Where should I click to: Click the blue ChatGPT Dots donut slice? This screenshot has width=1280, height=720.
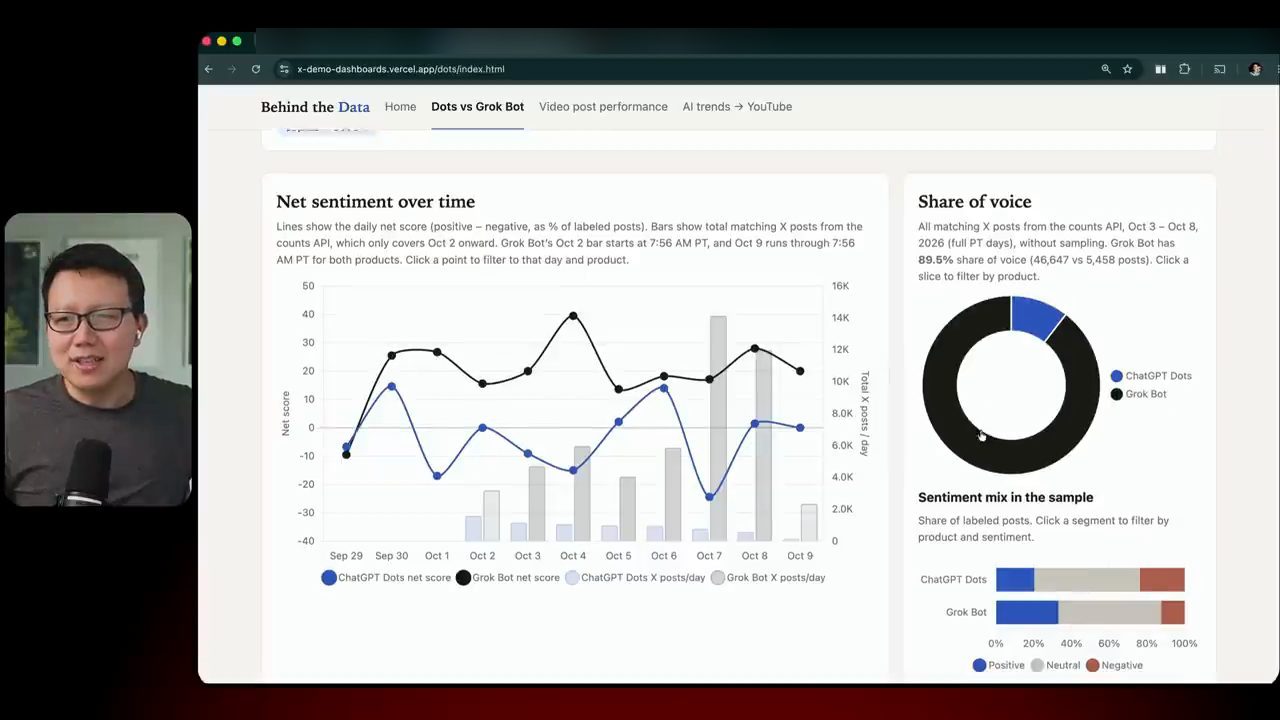(x=1037, y=317)
